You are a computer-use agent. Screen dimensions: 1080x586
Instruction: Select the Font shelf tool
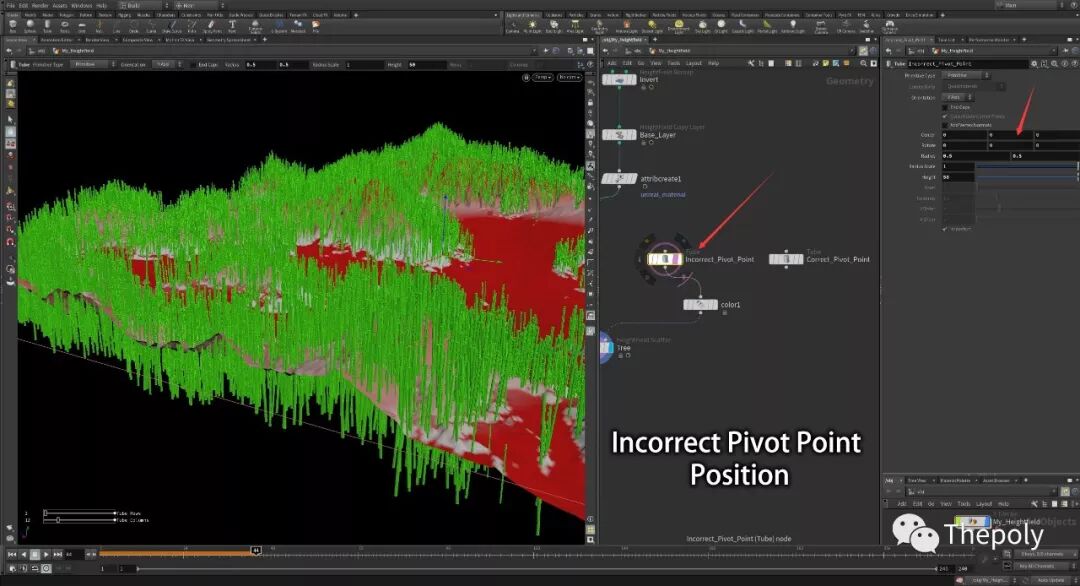coord(232,26)
